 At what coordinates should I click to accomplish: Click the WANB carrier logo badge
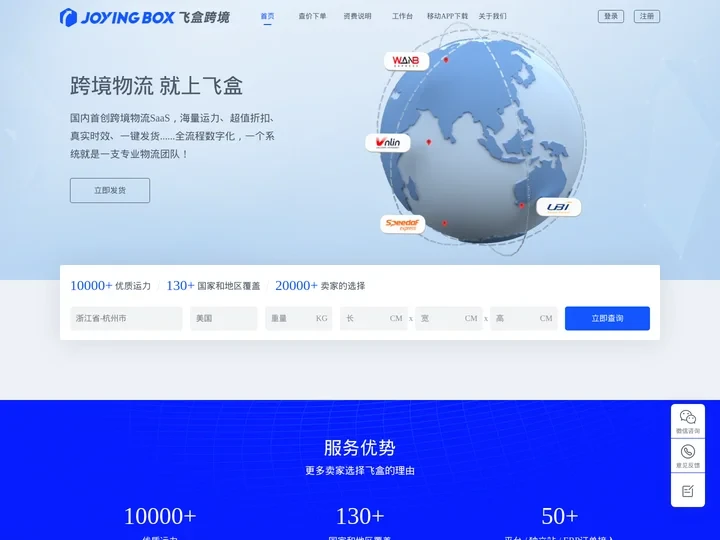coord(406,61)
